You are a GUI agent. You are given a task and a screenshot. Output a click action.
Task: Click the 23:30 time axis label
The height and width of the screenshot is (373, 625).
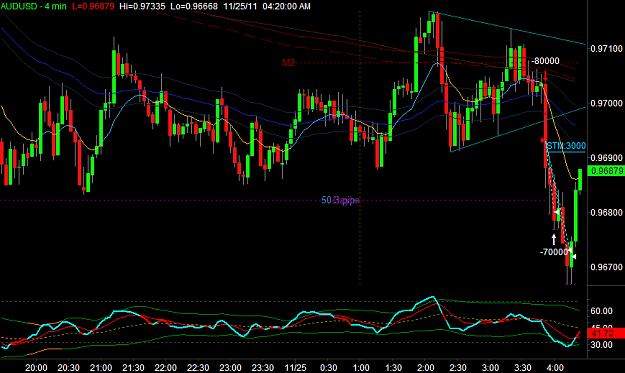[262, 367]
